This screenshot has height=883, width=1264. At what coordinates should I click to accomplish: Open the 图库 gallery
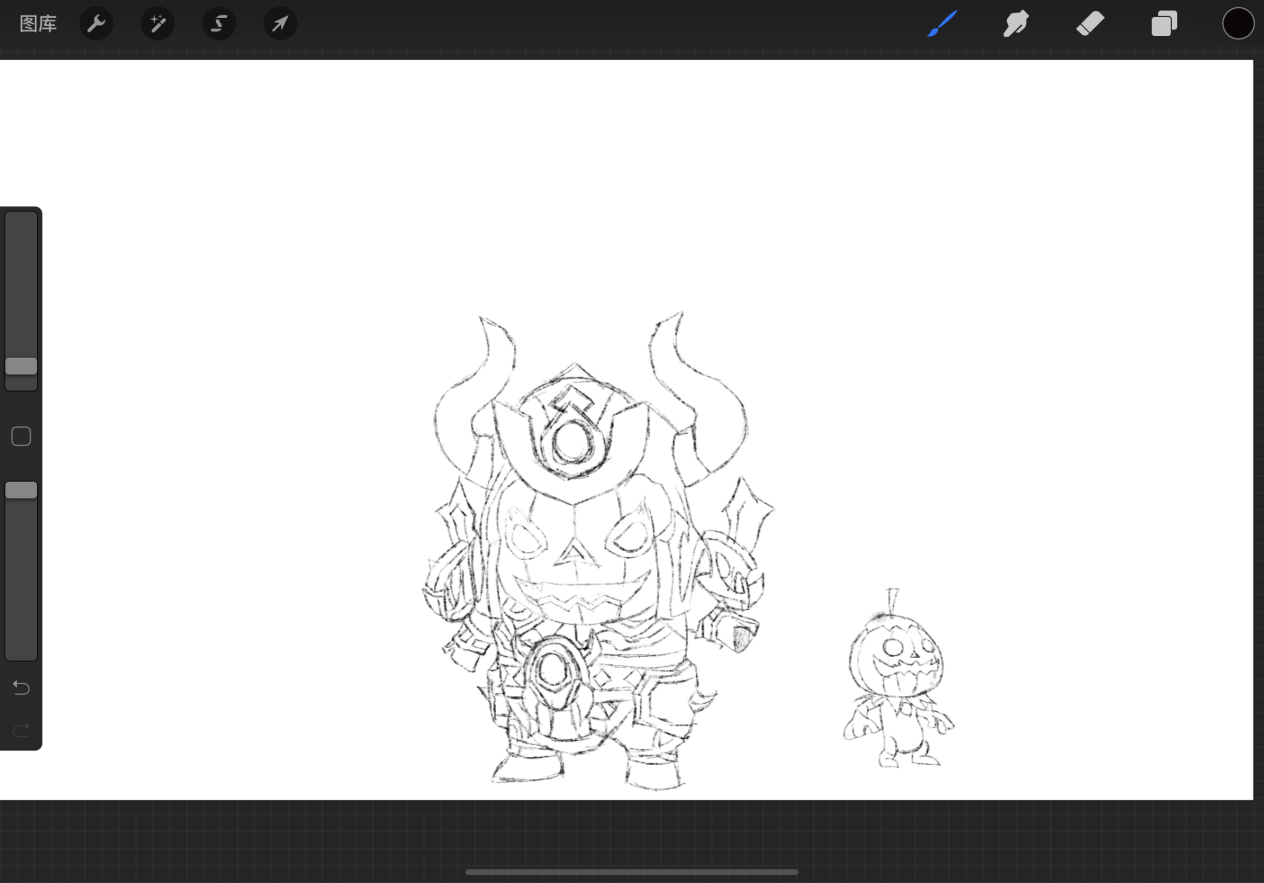point(38,24)
